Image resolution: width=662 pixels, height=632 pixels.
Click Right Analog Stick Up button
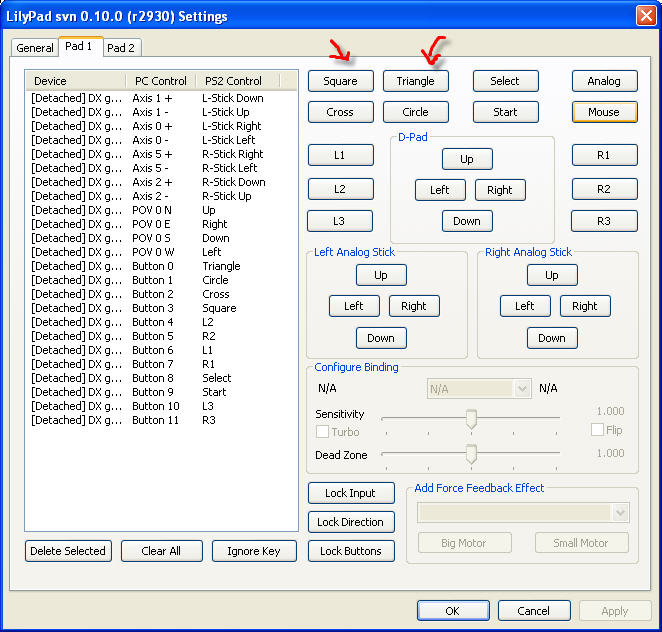pos(552,275)
